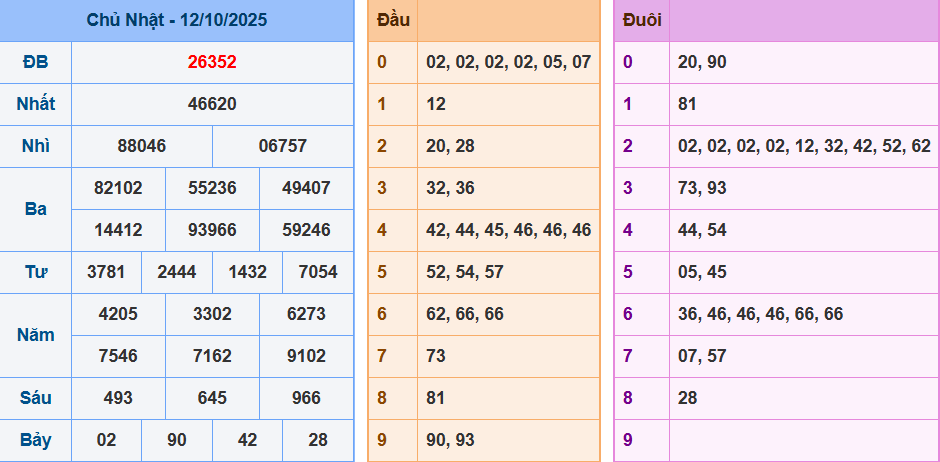940x462 pixels.
Task: Click the Bảy row label
Action: pyautogui.click(x=36, y=440)
